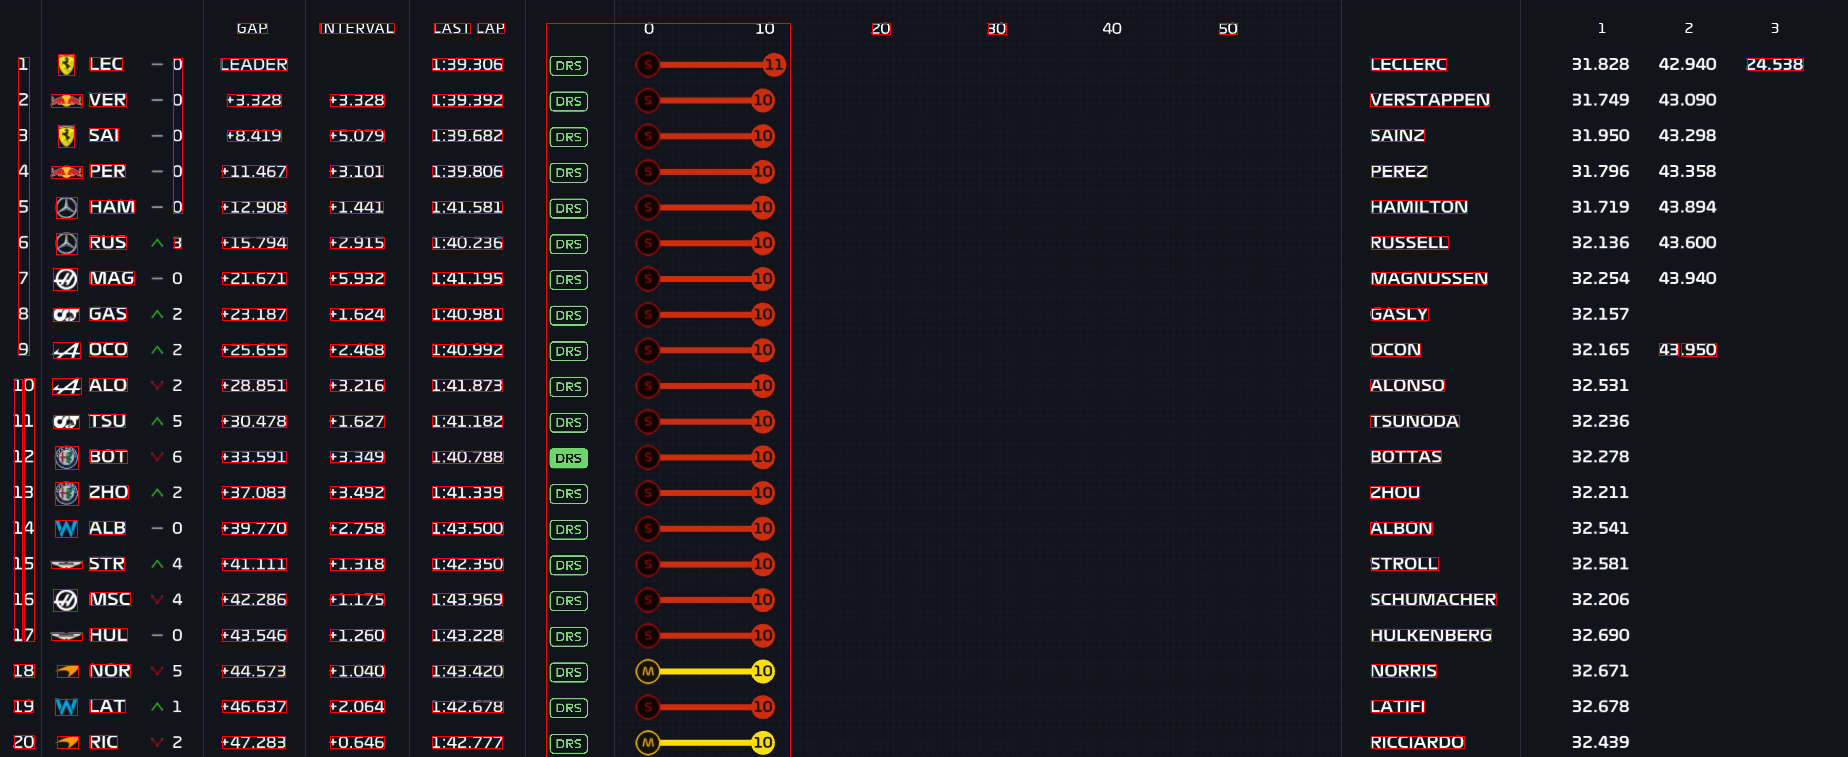Image resolution: width=1848 pixels, height=757 pixels.
Task: Select the INTERVAL column header
Action: [x=357, y=28]
